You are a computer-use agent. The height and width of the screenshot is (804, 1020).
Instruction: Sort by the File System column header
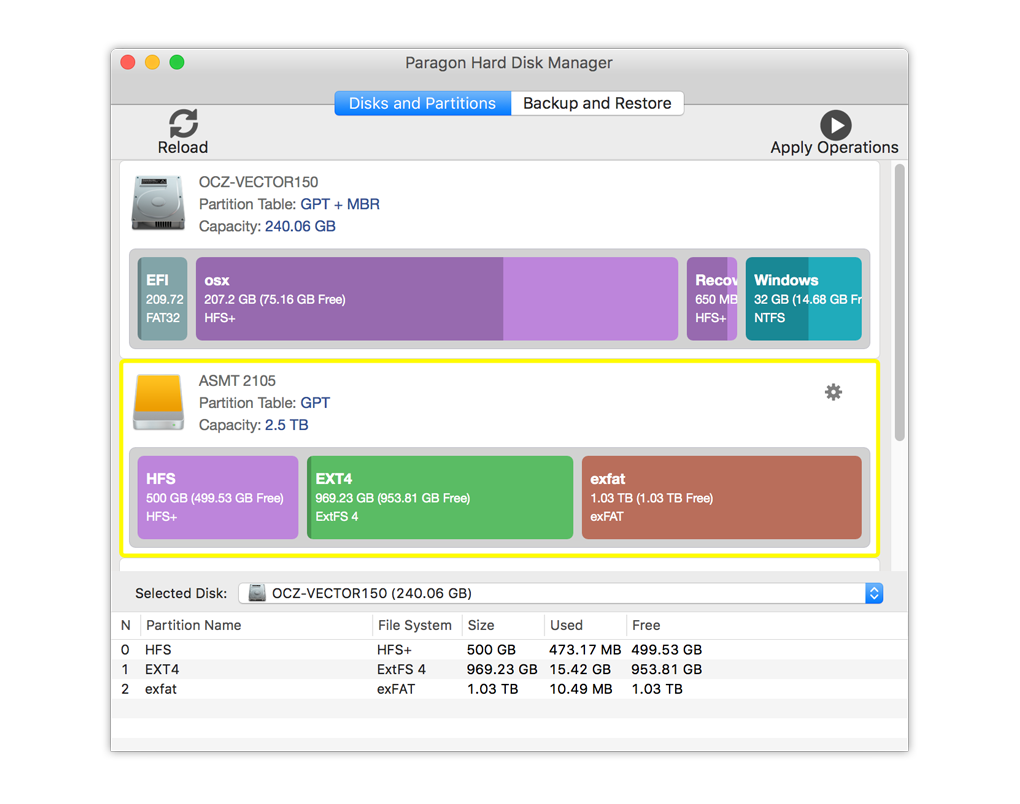415,625
